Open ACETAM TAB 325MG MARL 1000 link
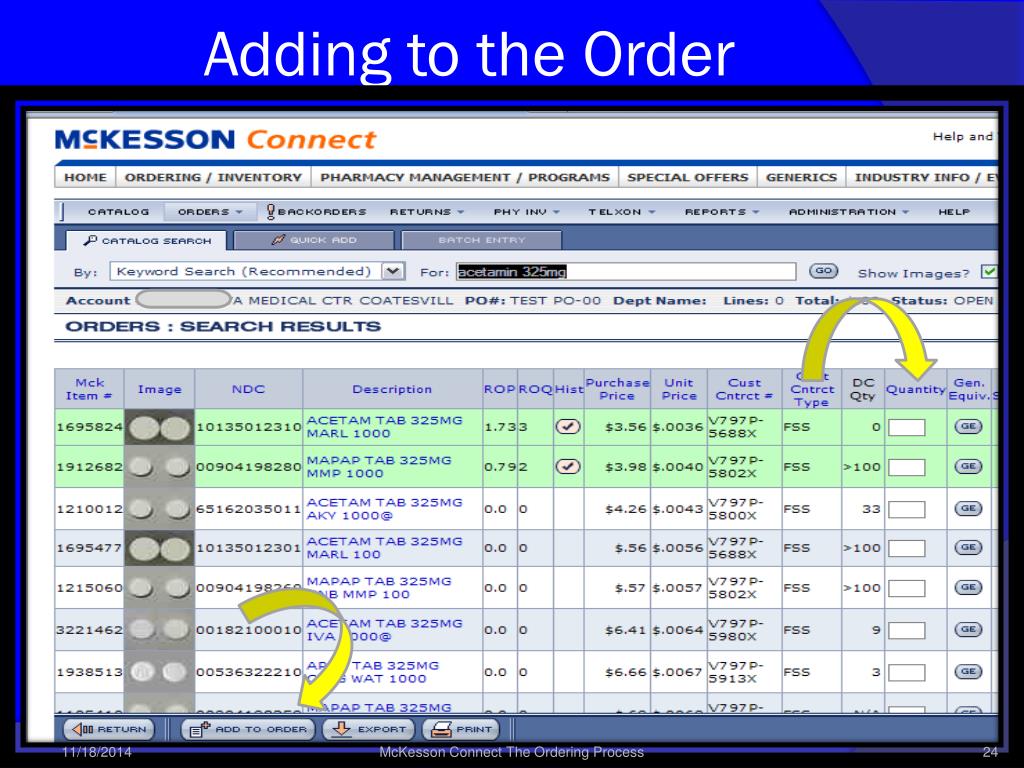 point(384,427)
